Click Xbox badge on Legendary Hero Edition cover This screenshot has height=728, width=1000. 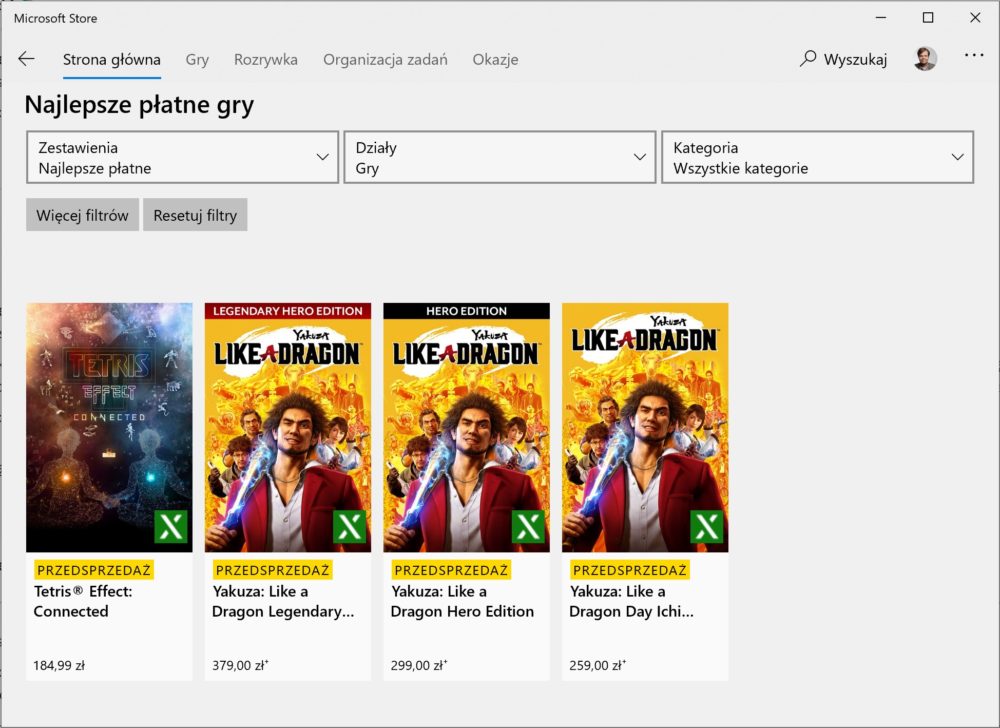(x=350, y=527)
